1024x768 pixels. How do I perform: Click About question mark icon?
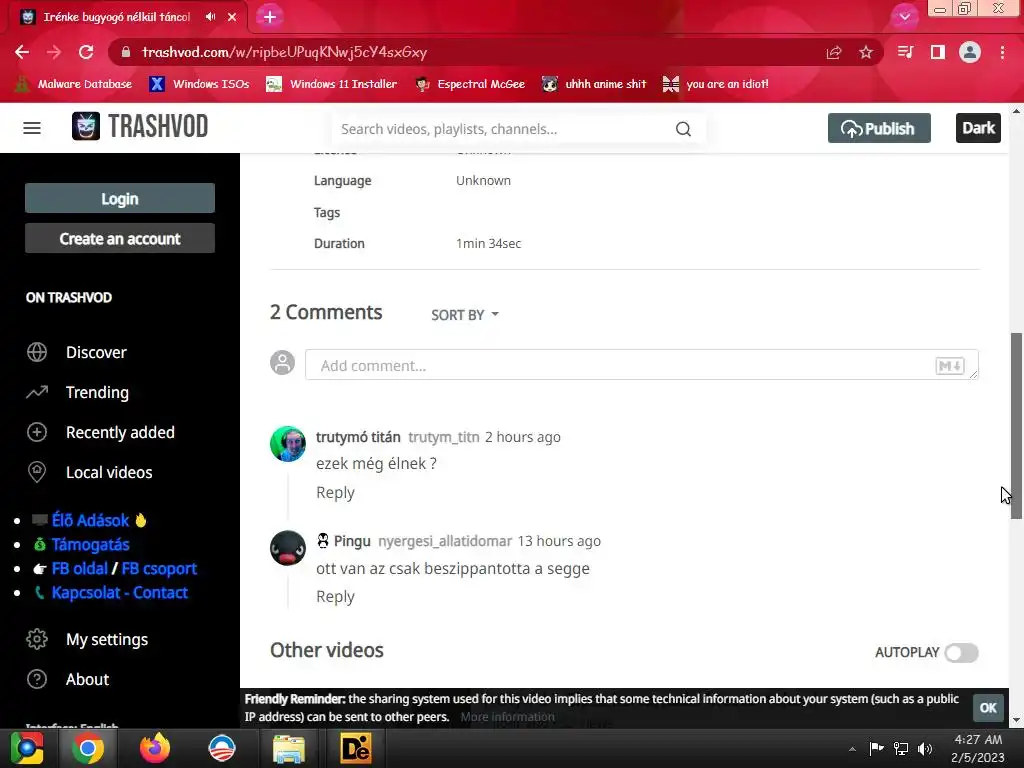[x=37, y=679]
